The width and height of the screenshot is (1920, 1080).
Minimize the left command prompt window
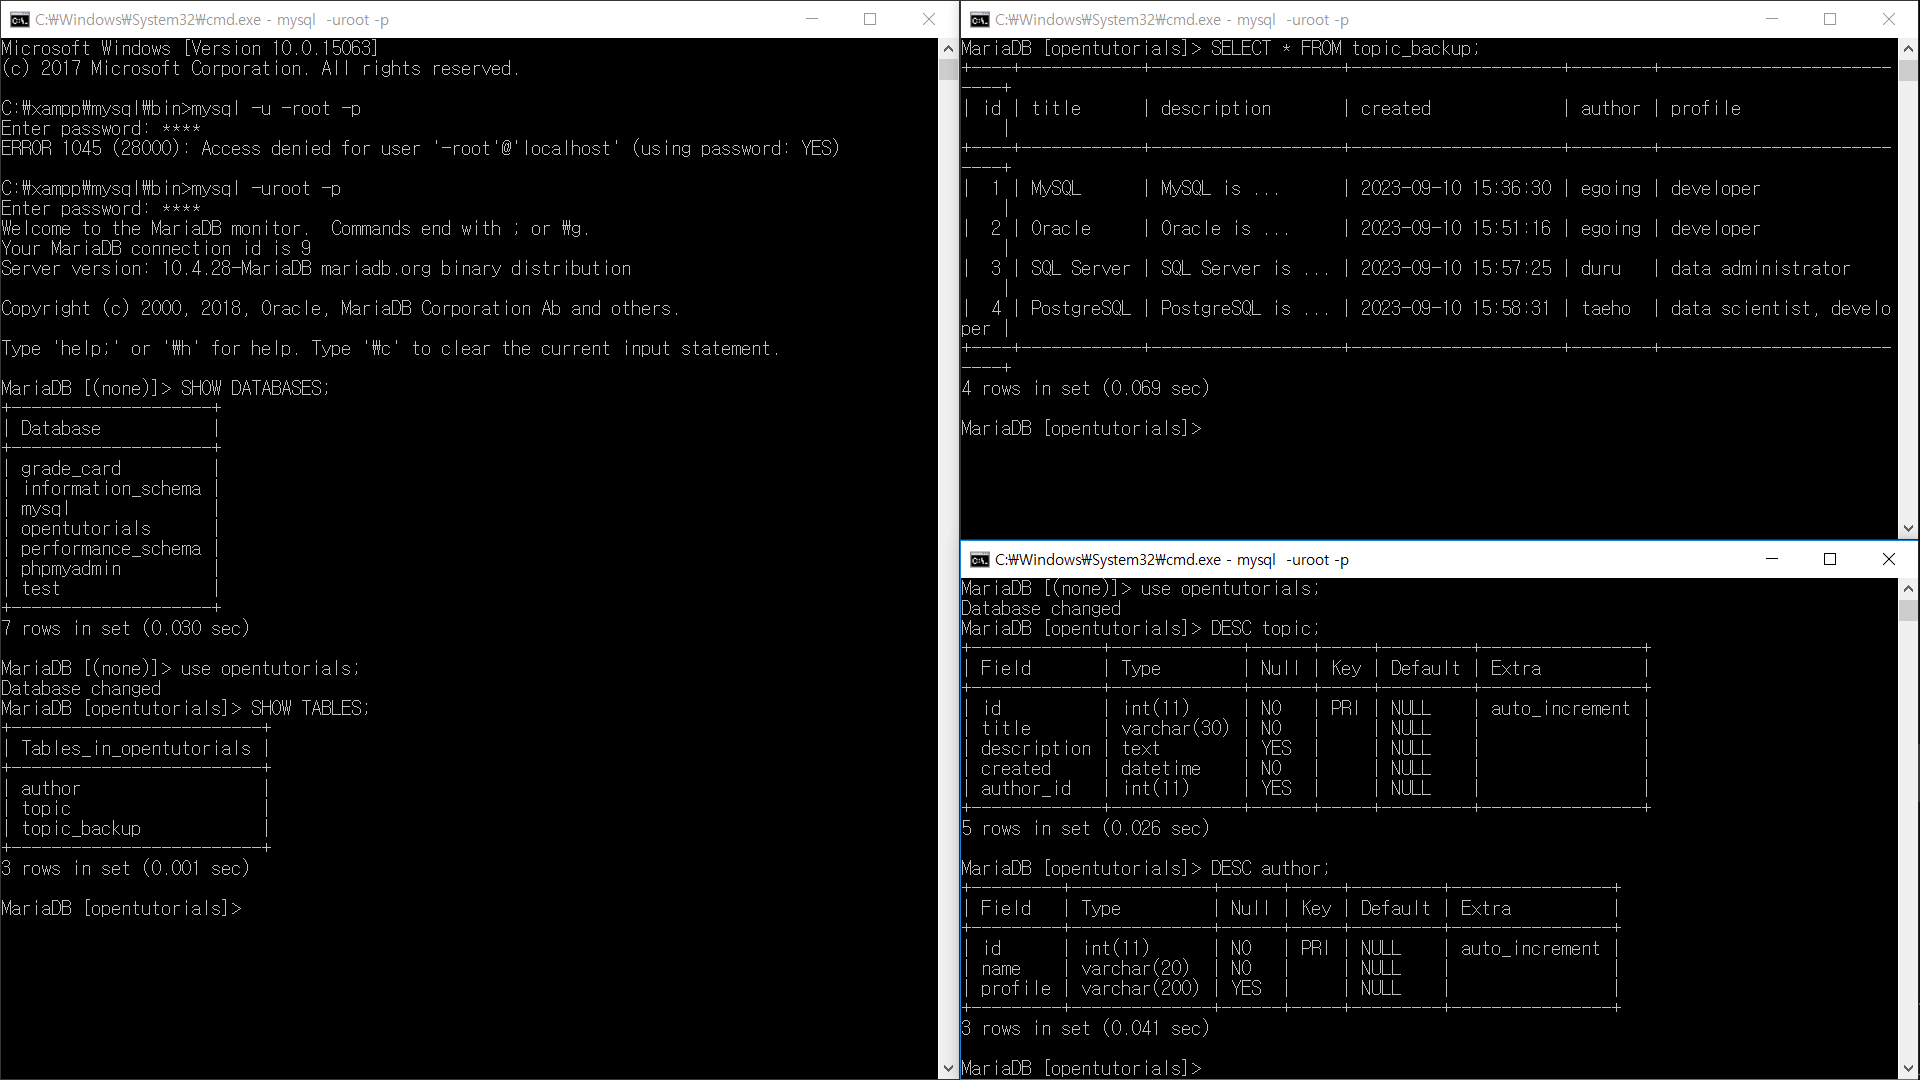[812, 19]
